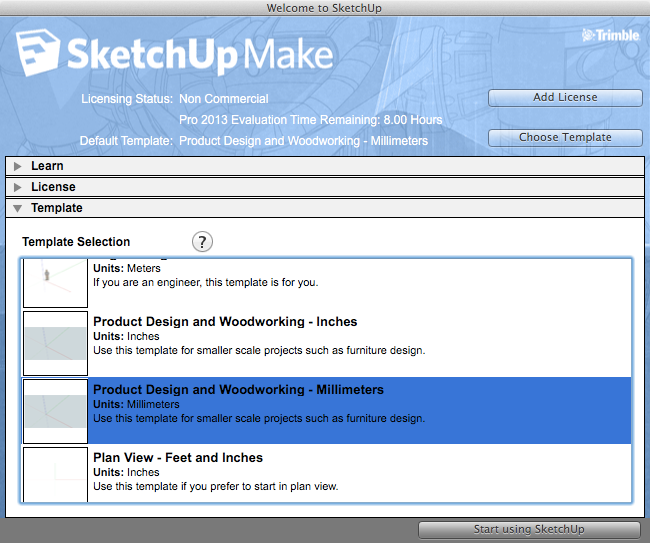Choose Plan View - Feet and Inches title
Image resolution: width=650 pixels, height=543 pixels.
click(178, 458)
